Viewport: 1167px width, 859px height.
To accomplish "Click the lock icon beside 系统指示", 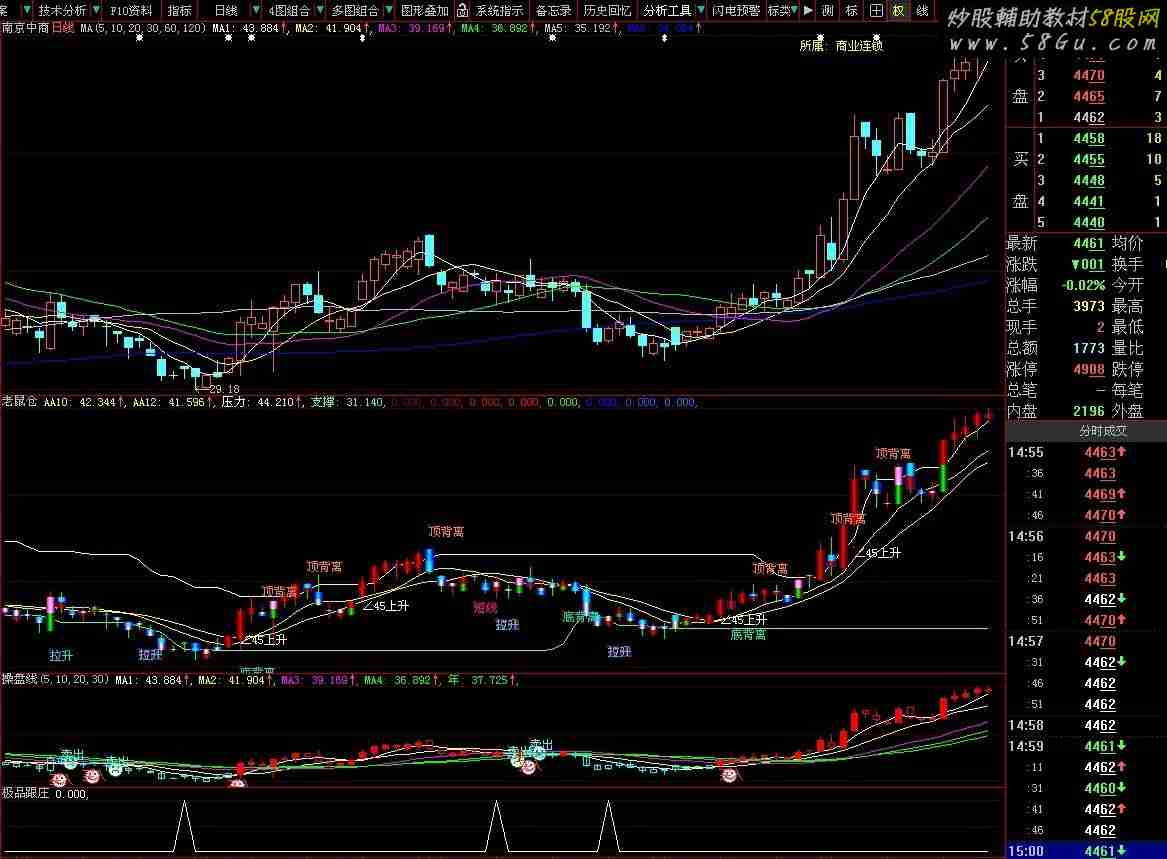I will click(462, 10).
